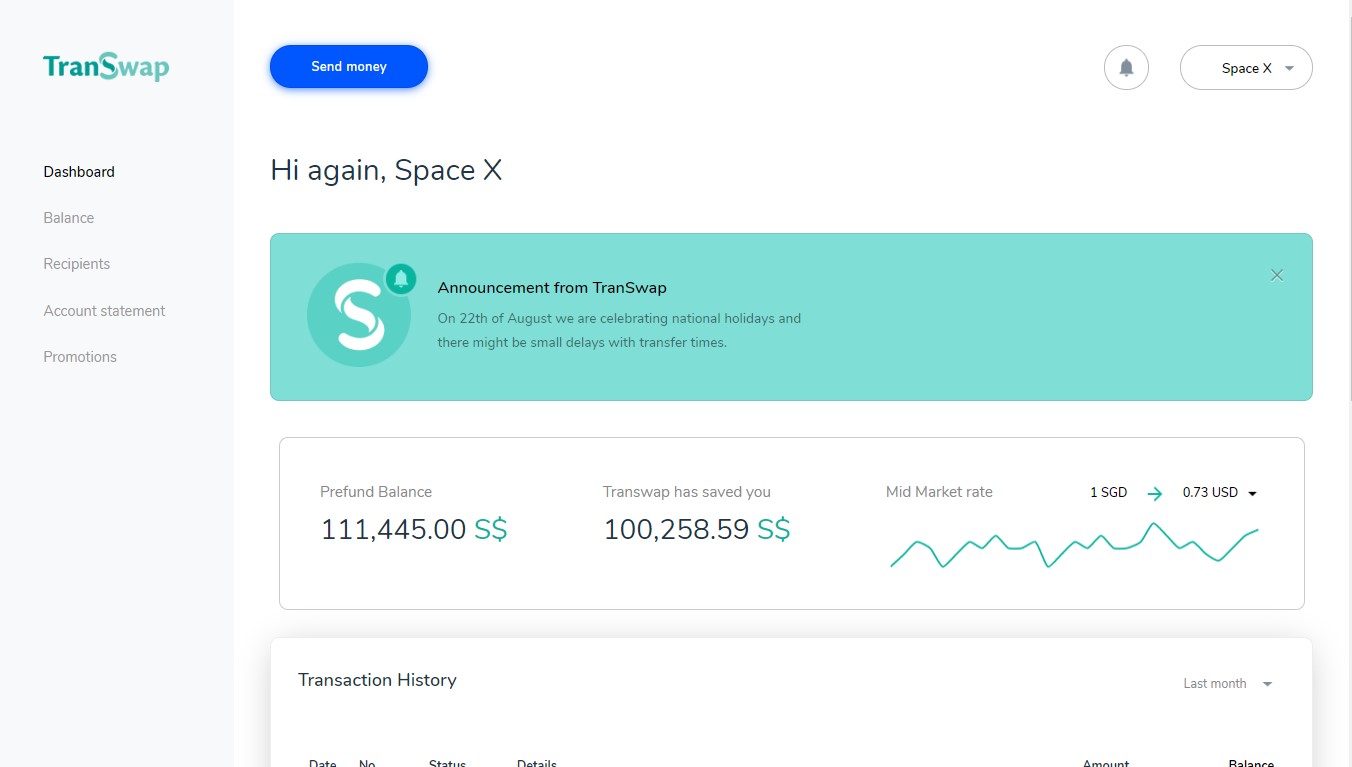Viewport: 1352px width, 767px height.
Task: Click the small bell badge on announcement logo
Action: click(401, 279)
